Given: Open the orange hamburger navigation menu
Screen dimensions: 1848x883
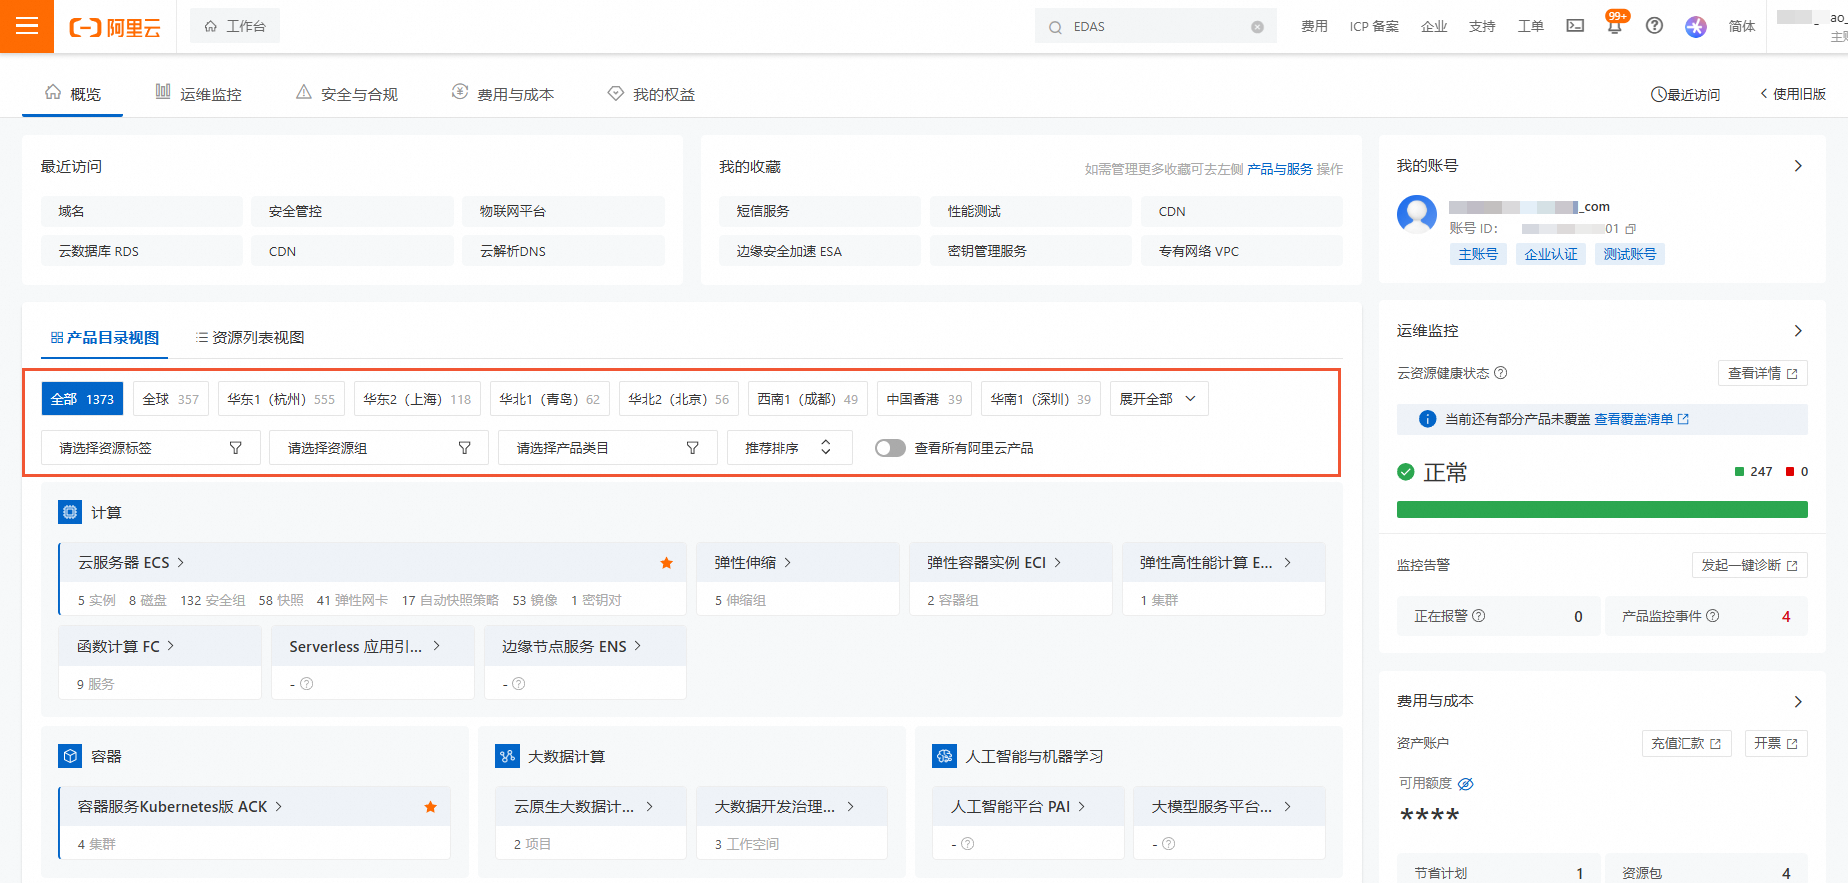Looking at the screenshot, I should (27, 26).
